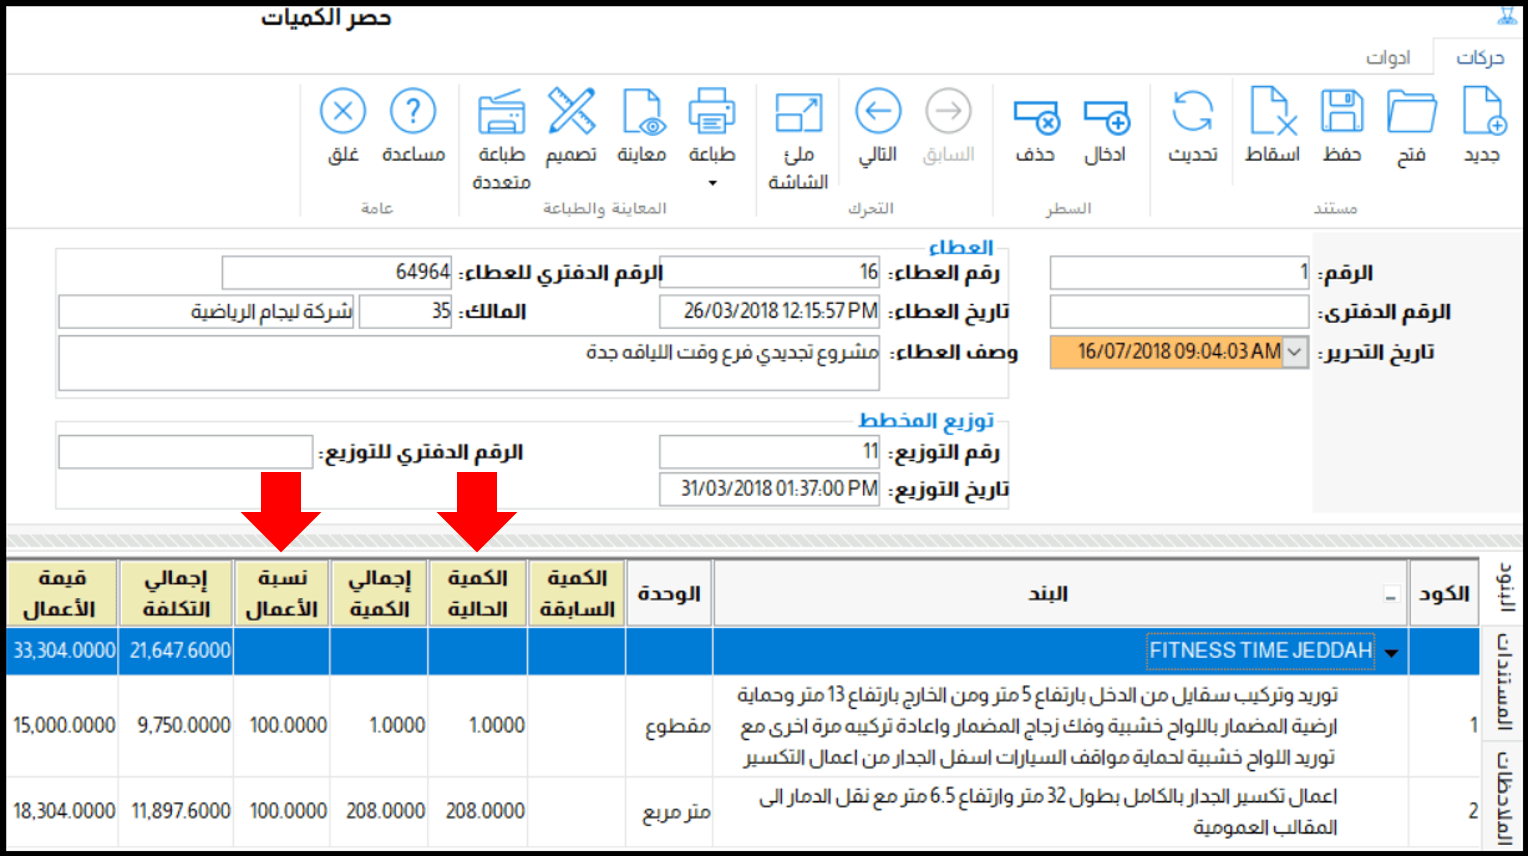Screen dimensions: 1528x856
Task: Open the المستندات side tab
Action: pos(1504,681)
